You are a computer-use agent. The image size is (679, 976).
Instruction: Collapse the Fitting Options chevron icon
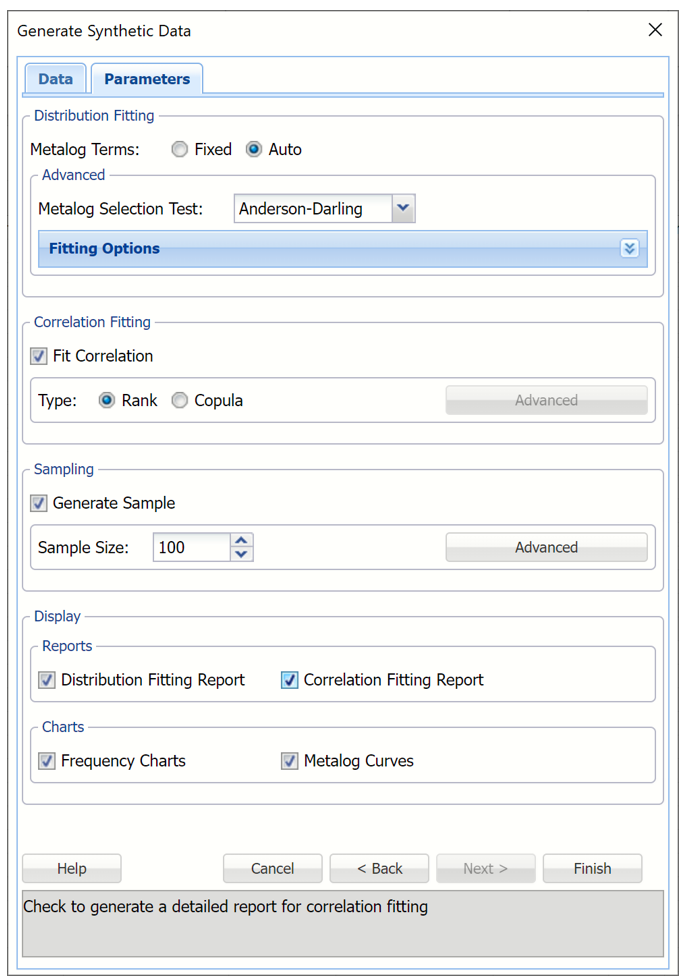click(629, 247)
